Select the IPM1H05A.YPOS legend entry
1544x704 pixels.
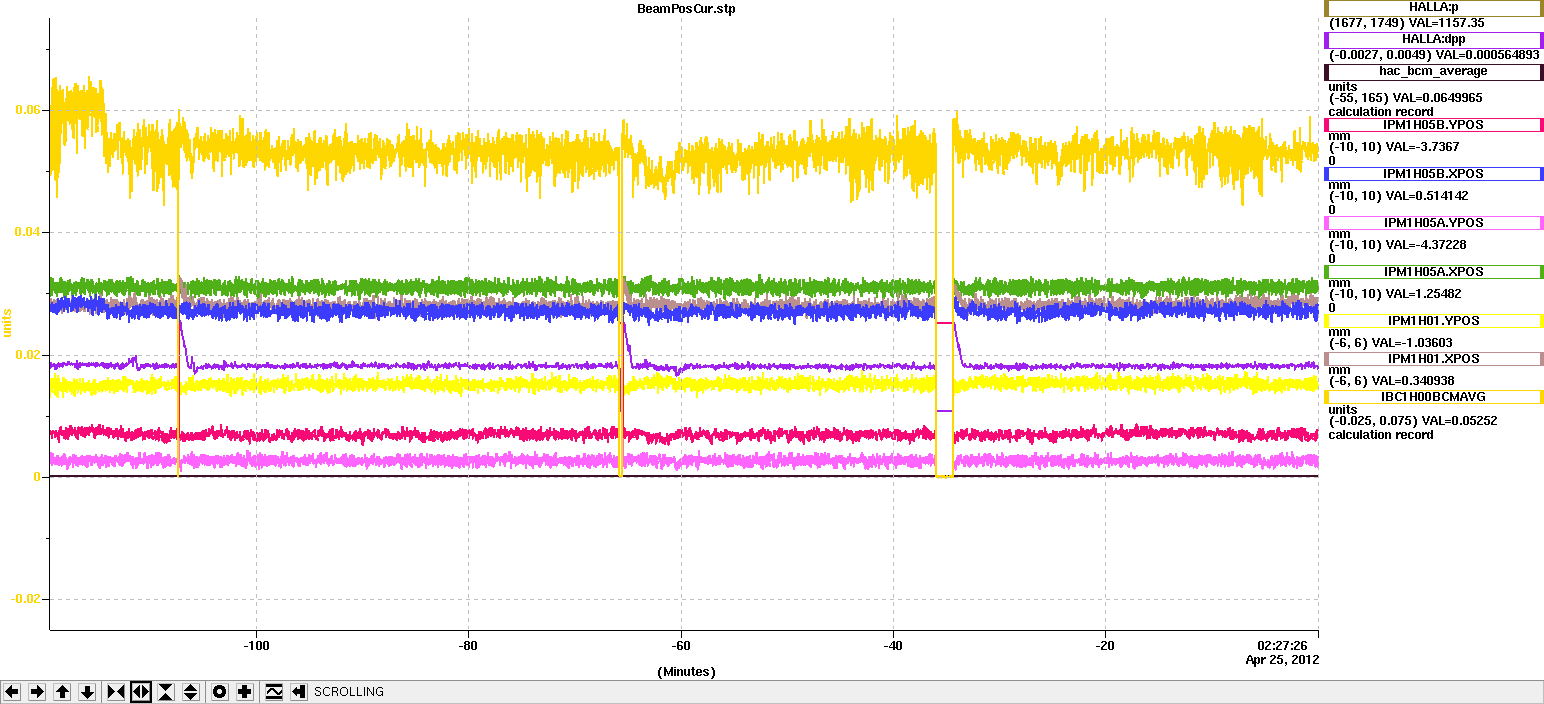(x=1433, y=222)
